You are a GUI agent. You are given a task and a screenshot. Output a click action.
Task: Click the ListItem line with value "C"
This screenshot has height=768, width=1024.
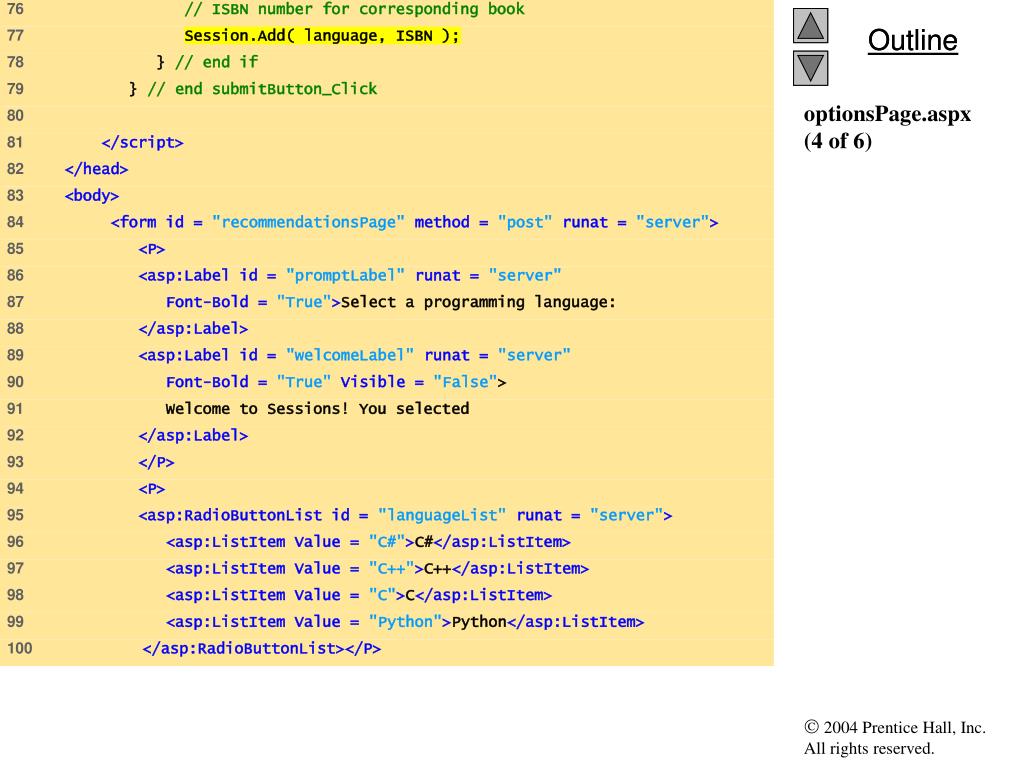(359, 596)
